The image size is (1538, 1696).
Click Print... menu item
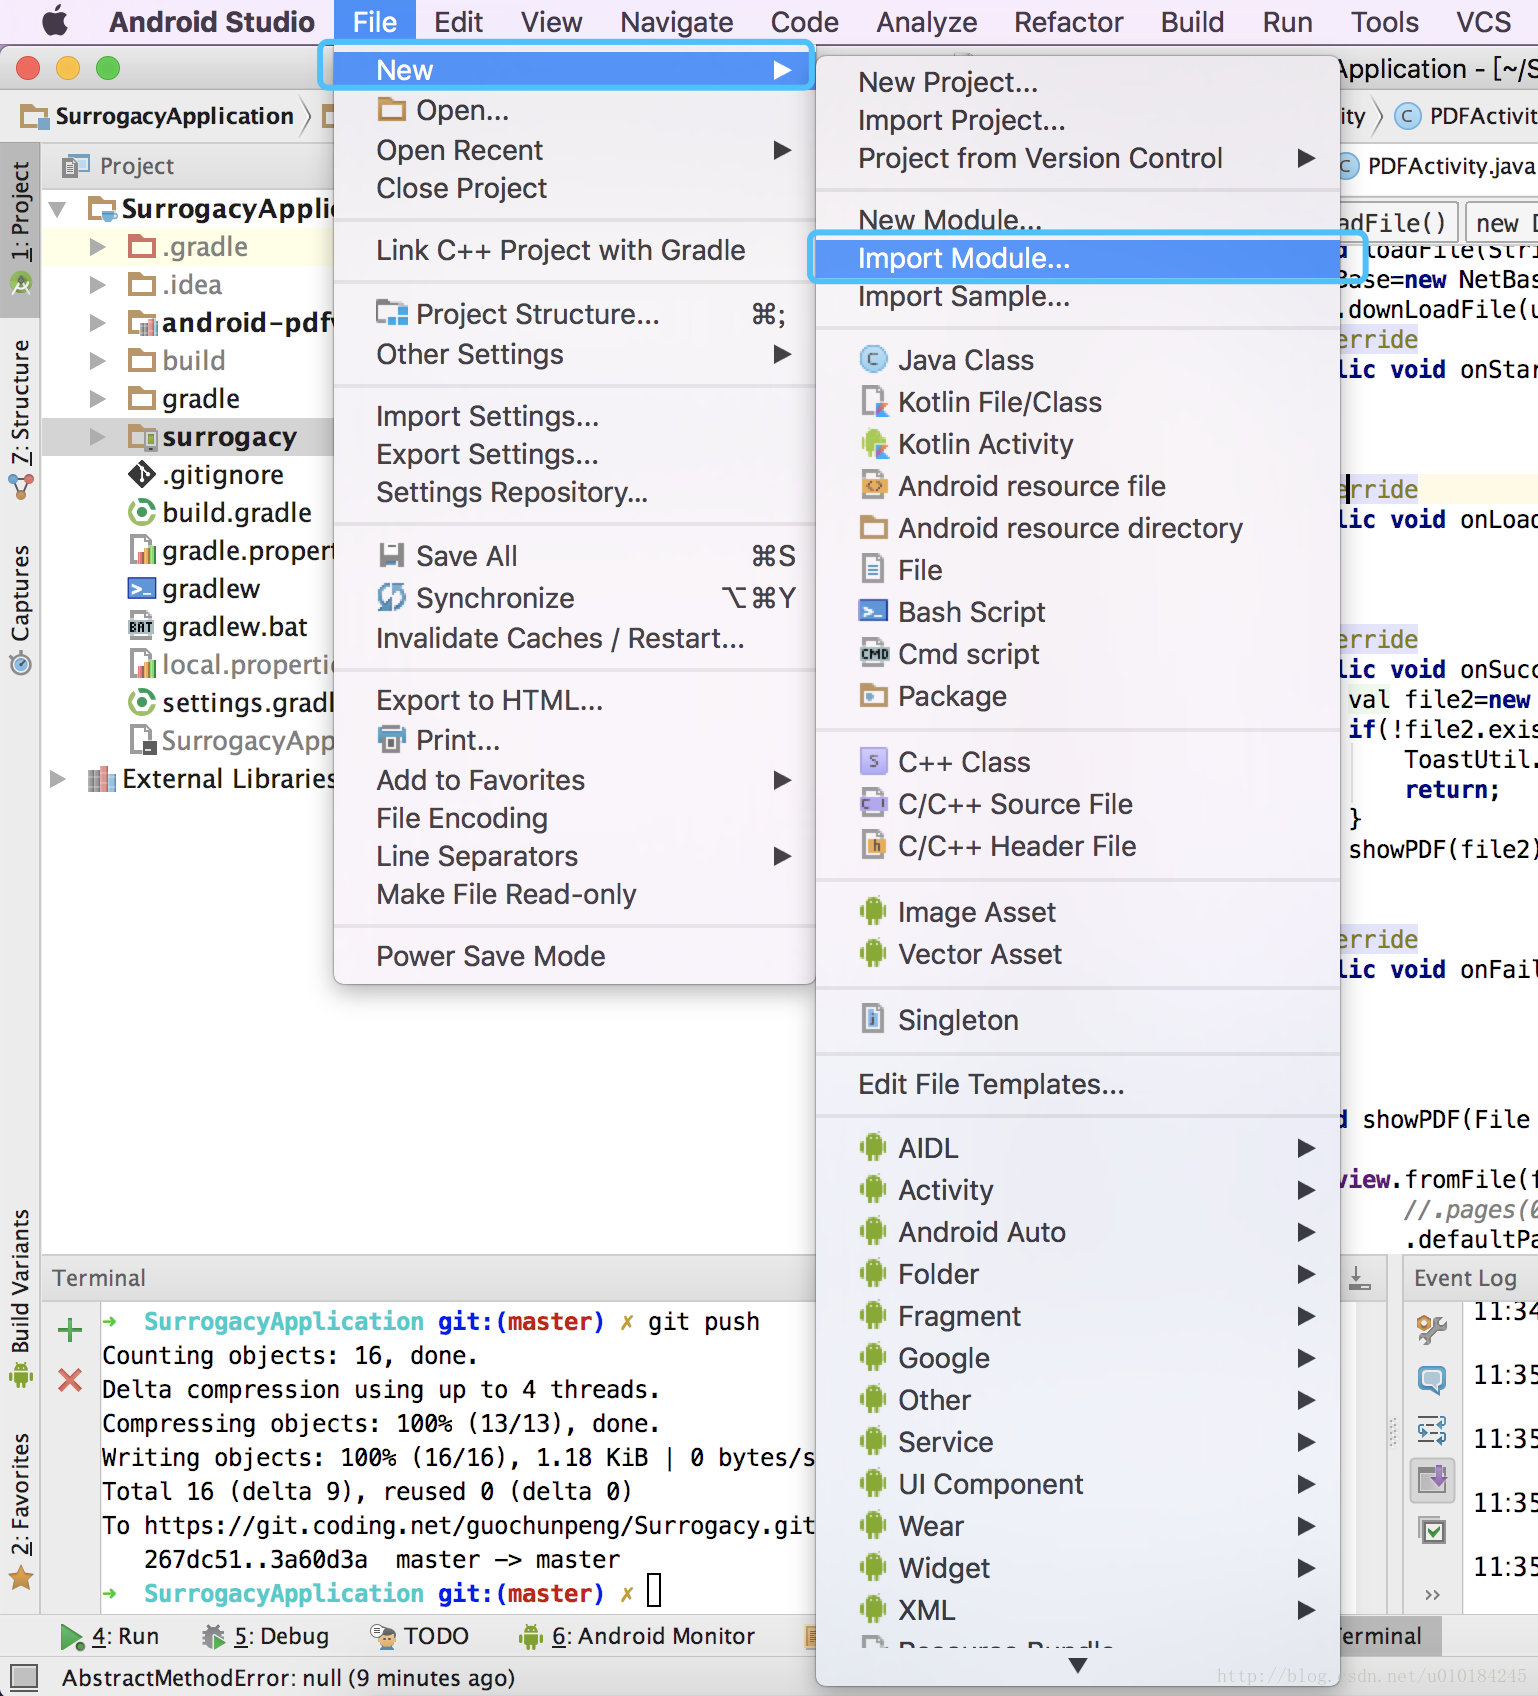(574, 740)
